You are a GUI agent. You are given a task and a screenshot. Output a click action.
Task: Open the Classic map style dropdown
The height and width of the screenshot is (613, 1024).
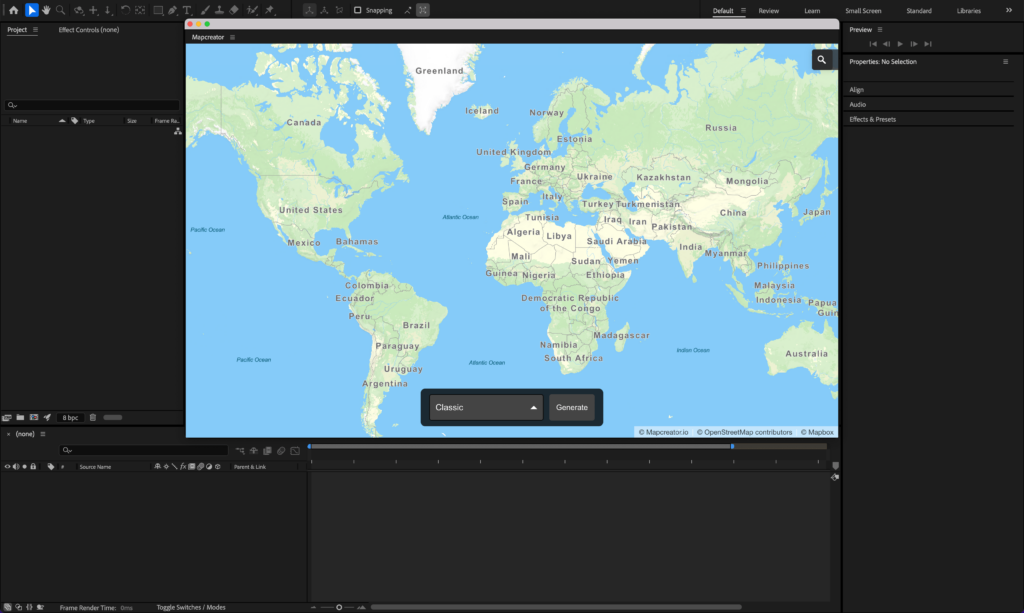pos(486,407)
